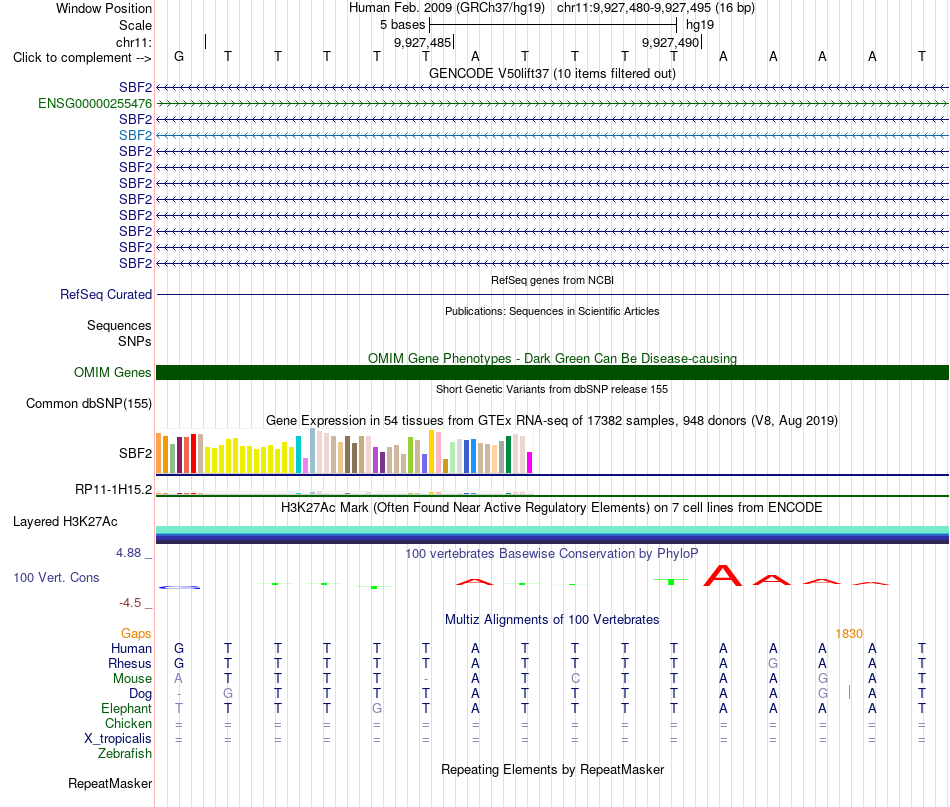The height and width of the screenshot is (807, 950).
Task: Click the 'Click to complement -->' label
Action: tap(82, 58)
